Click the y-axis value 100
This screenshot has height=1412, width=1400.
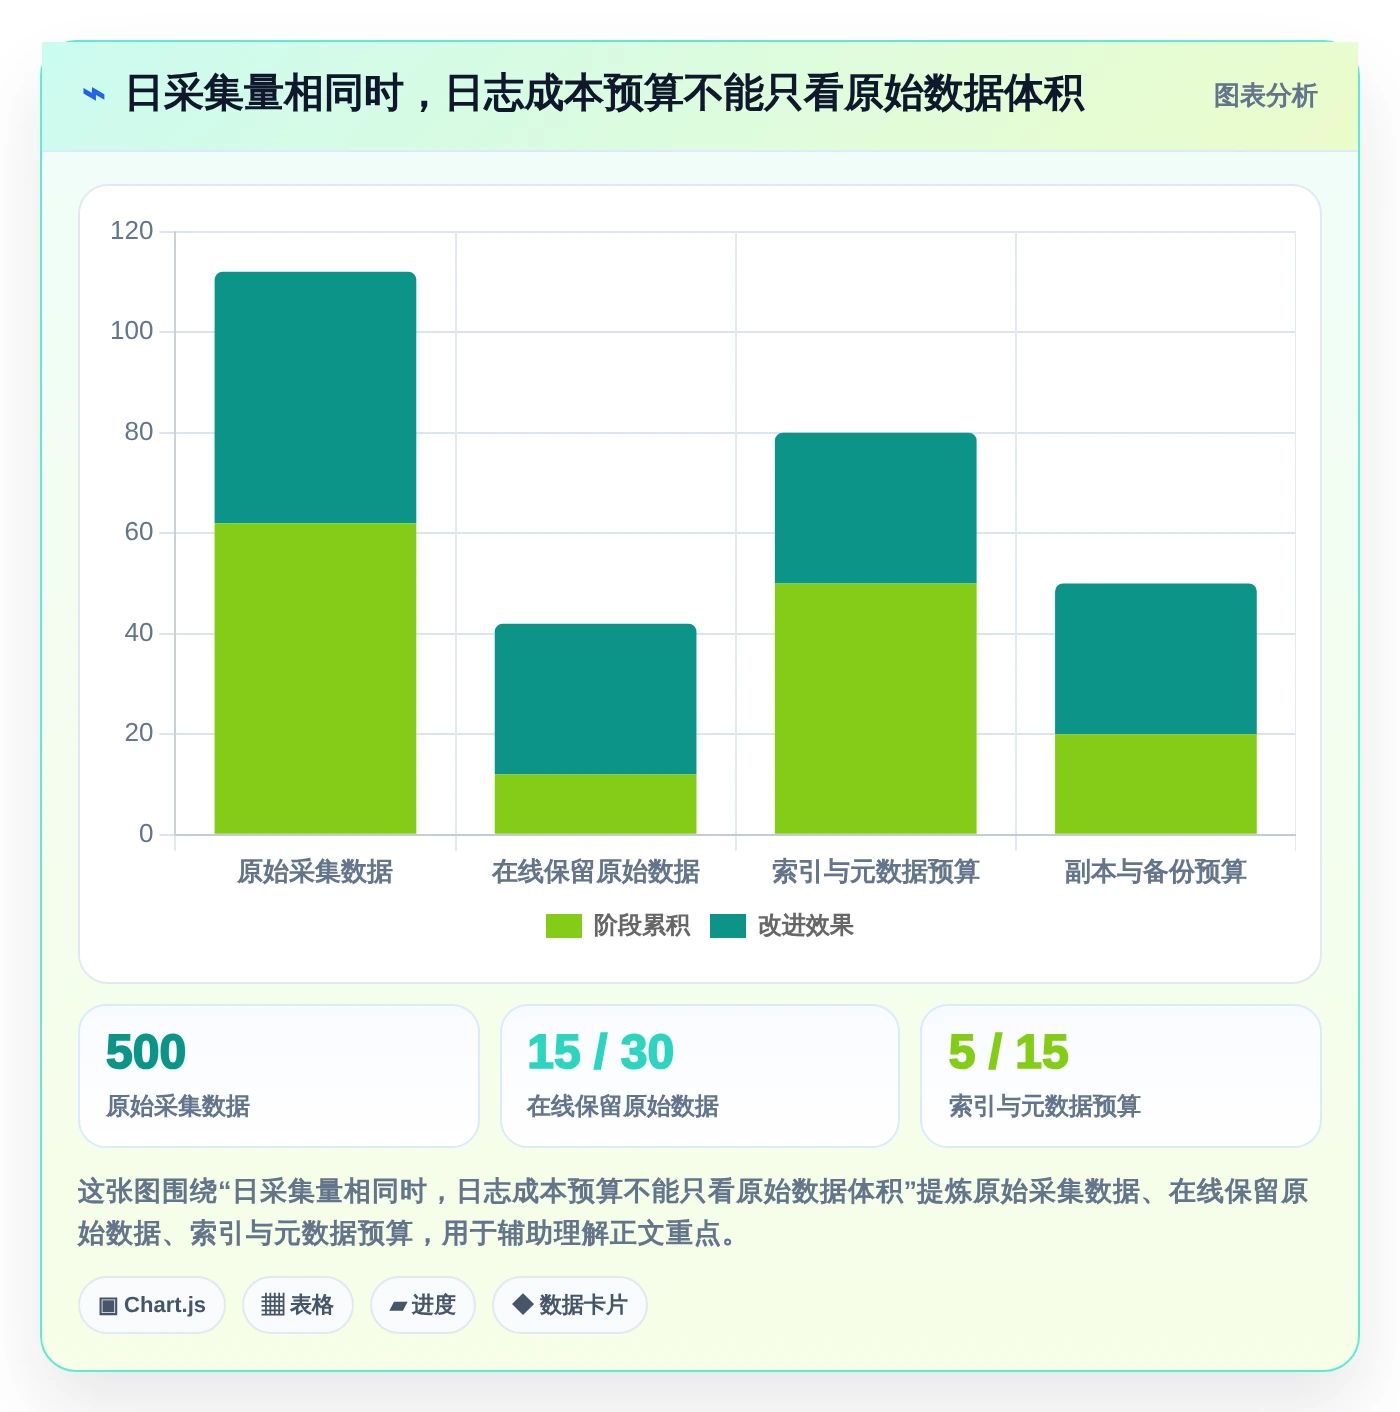tap(131, 331)
